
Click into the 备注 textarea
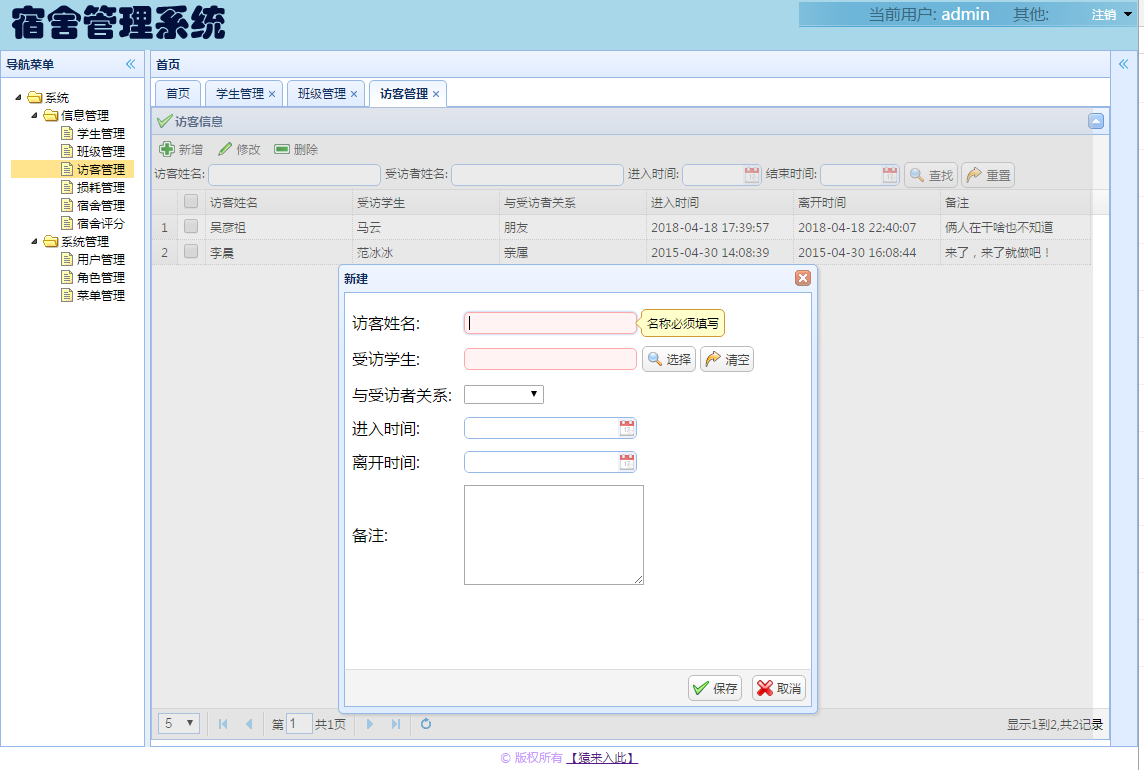tap(554, 535)
